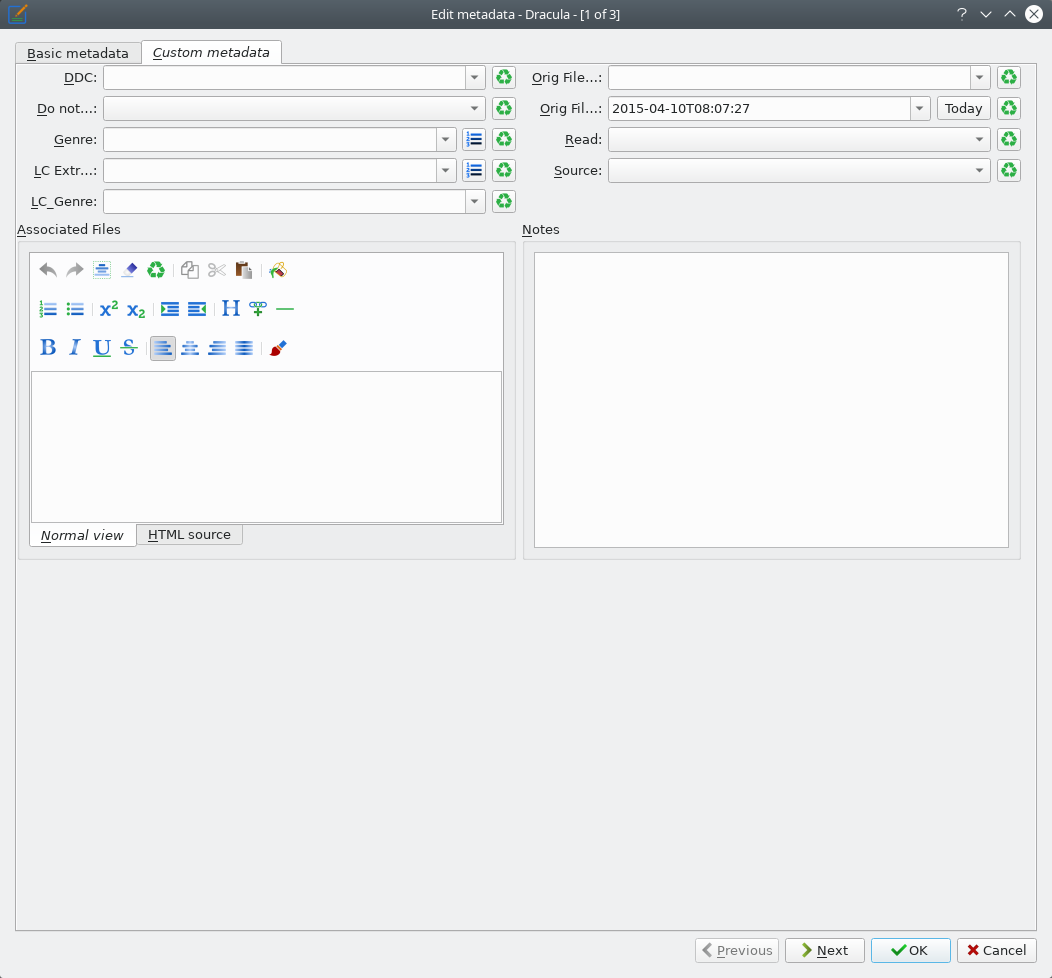1052x978 pixels.
Task: Click the Select all icon in editor toolbar
Action: [x=101, y=270]
